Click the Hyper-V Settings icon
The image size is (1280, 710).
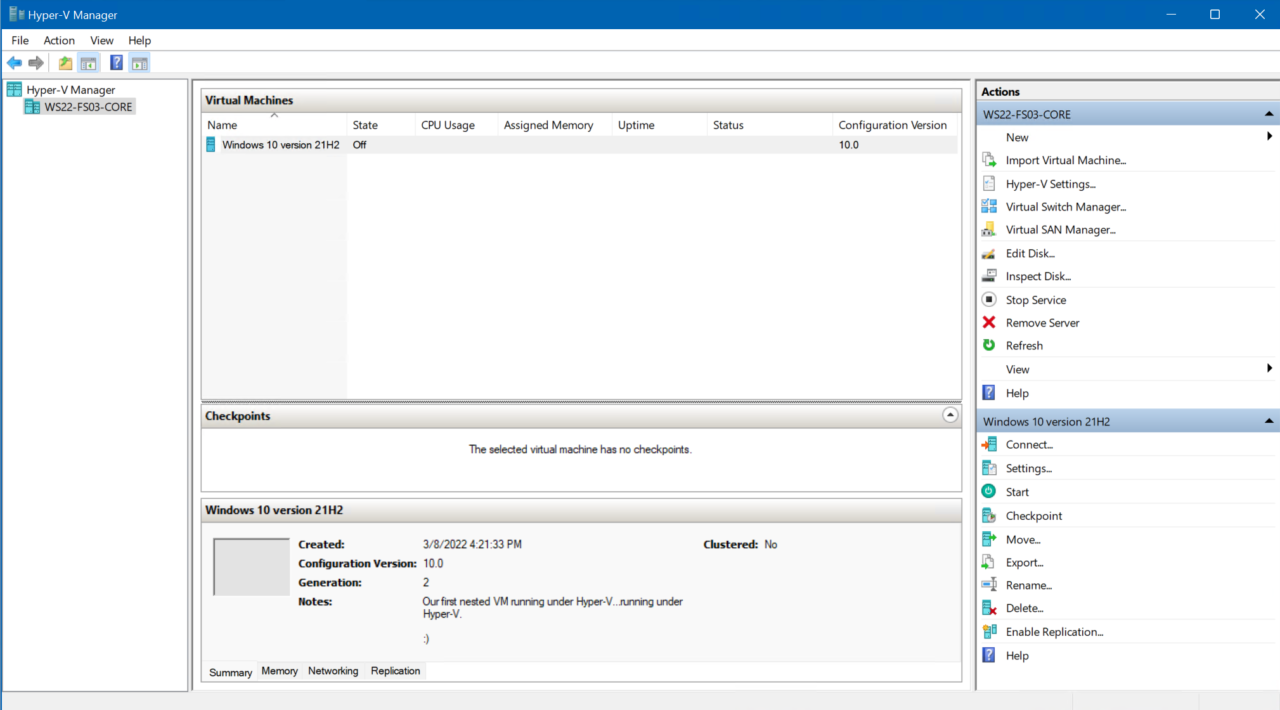[989, 184]
